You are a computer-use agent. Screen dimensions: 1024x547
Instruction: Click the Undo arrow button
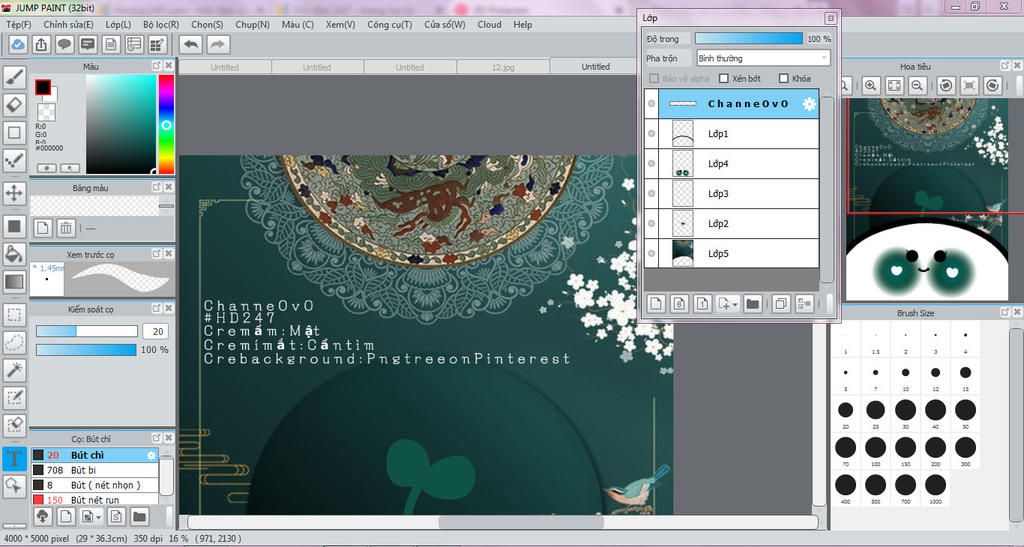(191, 44)
